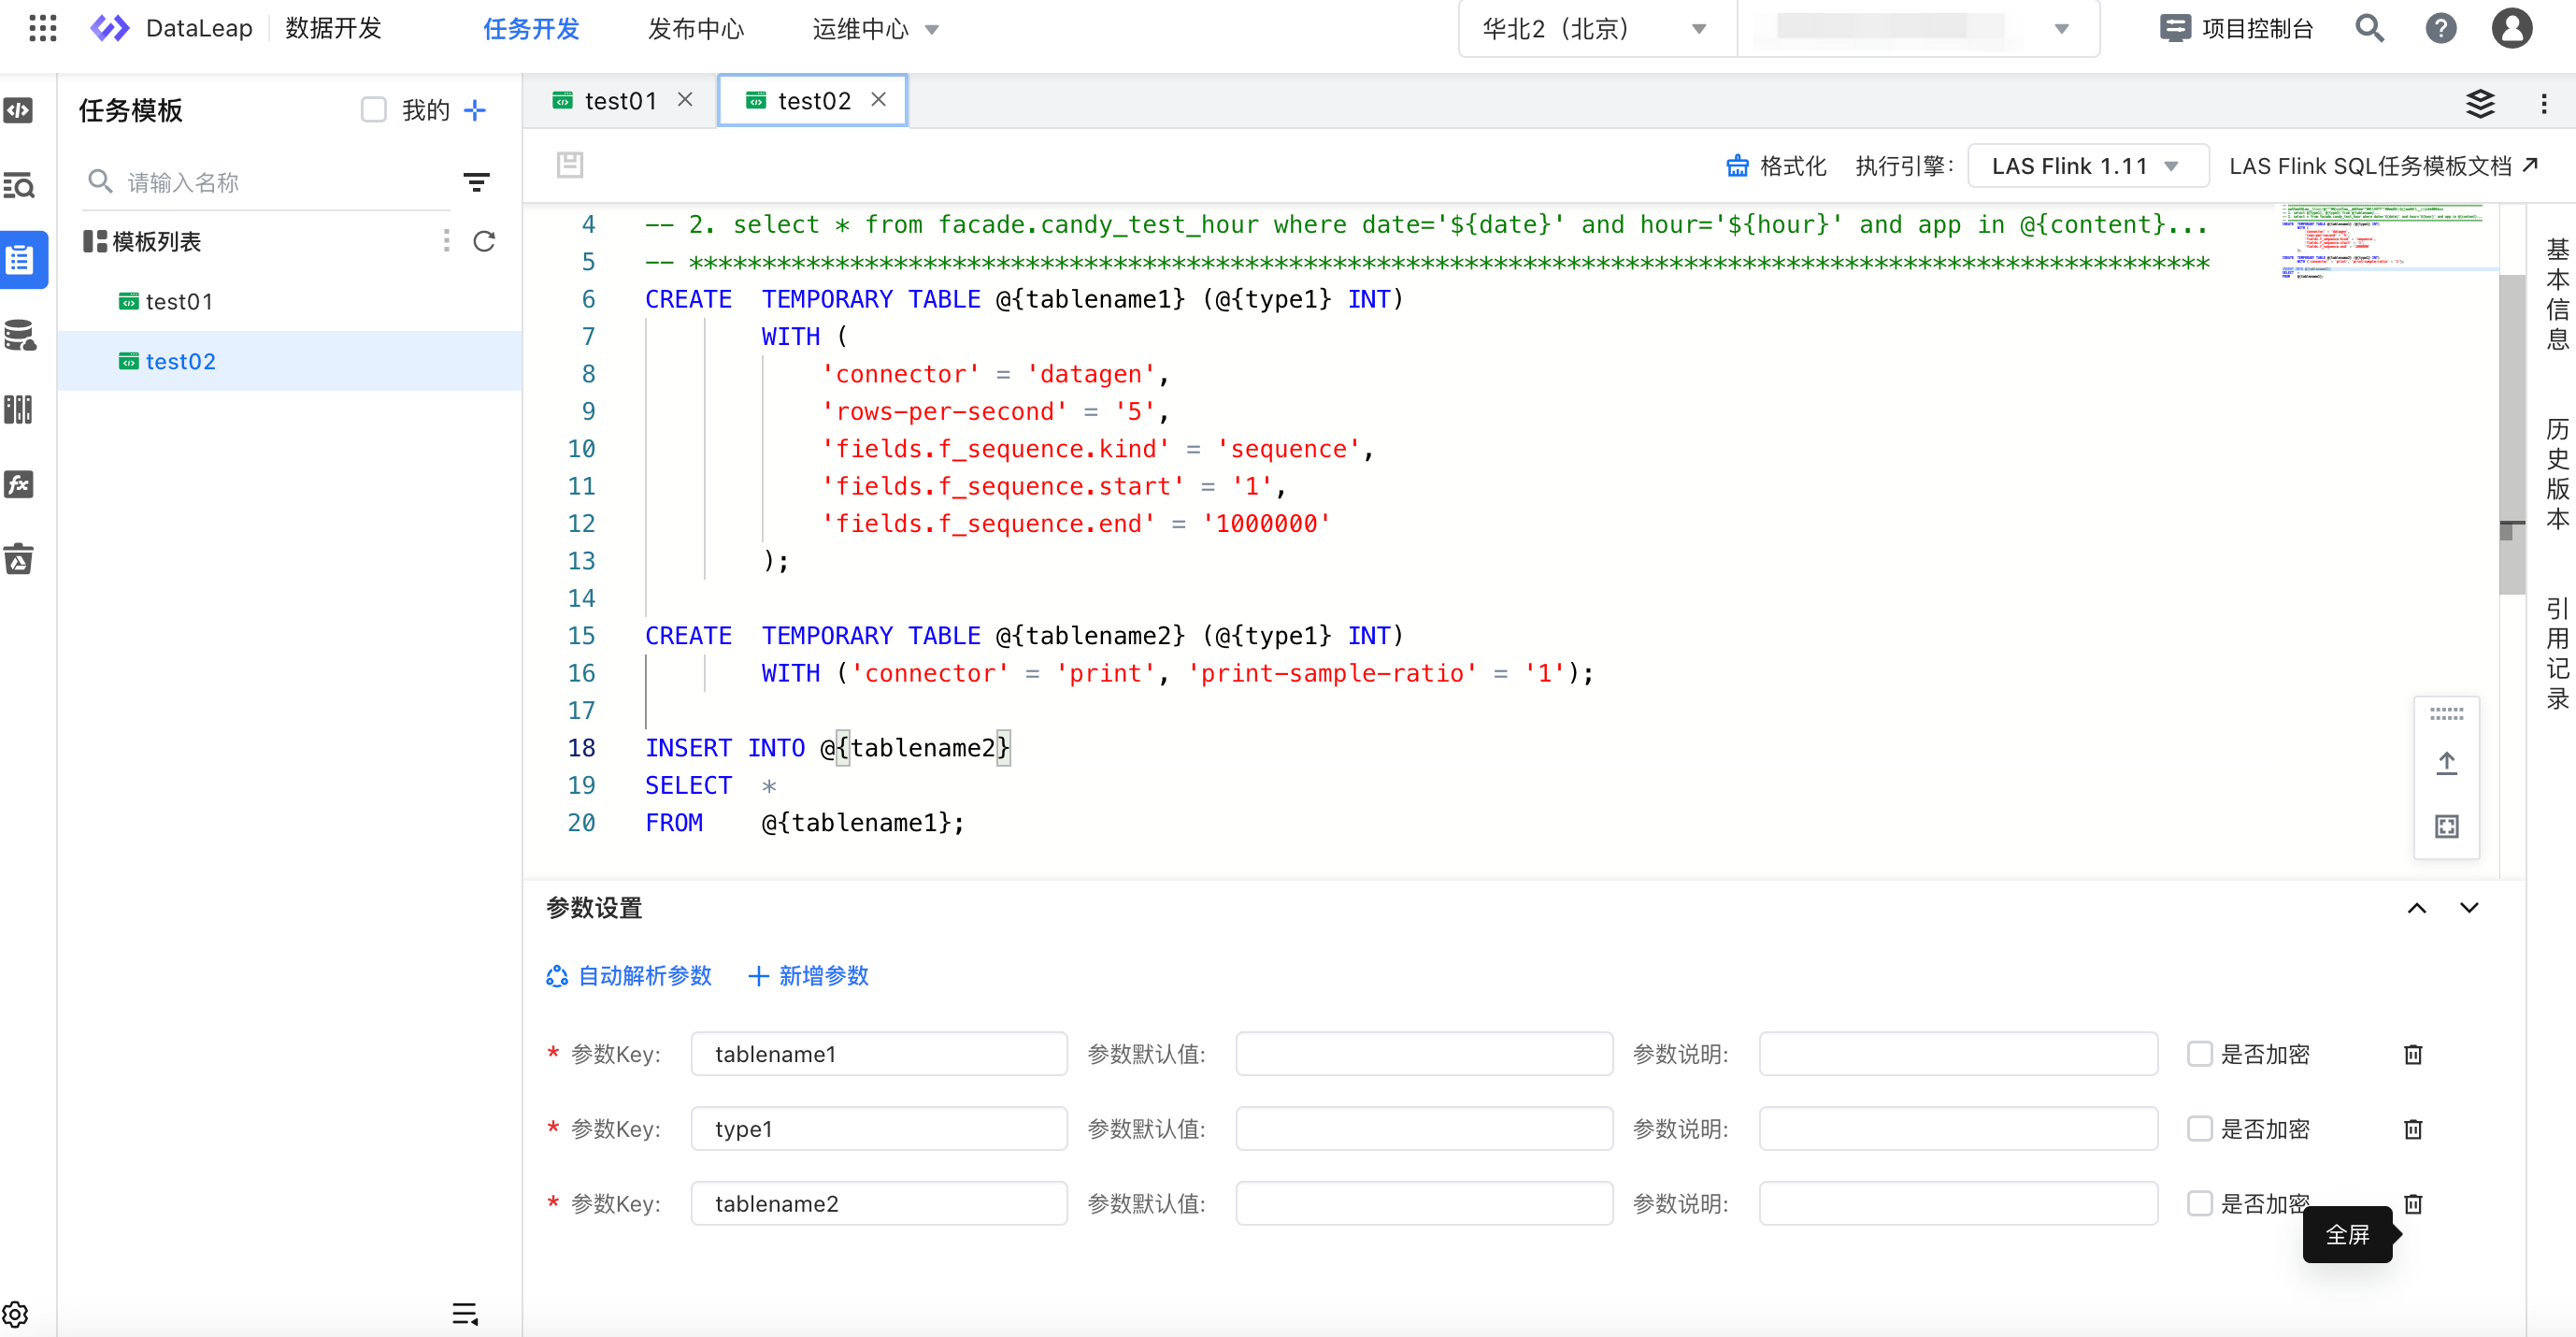The image size is (2576, 1337).
Task: Refresh the template list
Action: [484, 241]
